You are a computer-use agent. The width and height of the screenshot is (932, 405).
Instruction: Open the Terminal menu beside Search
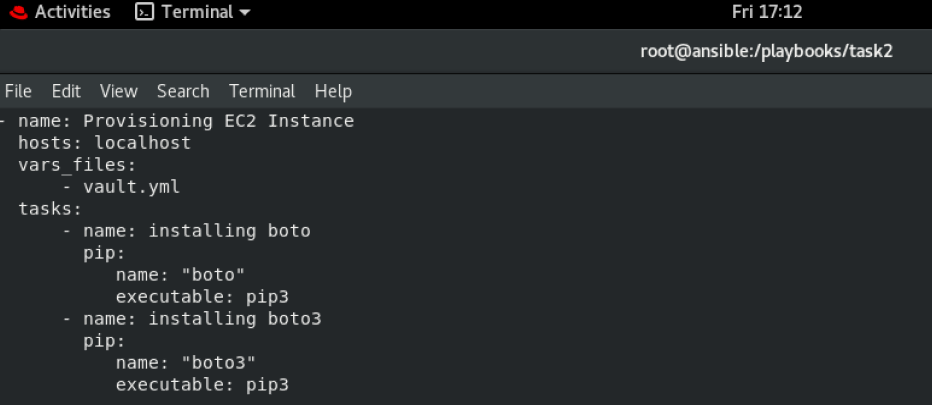click(262, 91)
